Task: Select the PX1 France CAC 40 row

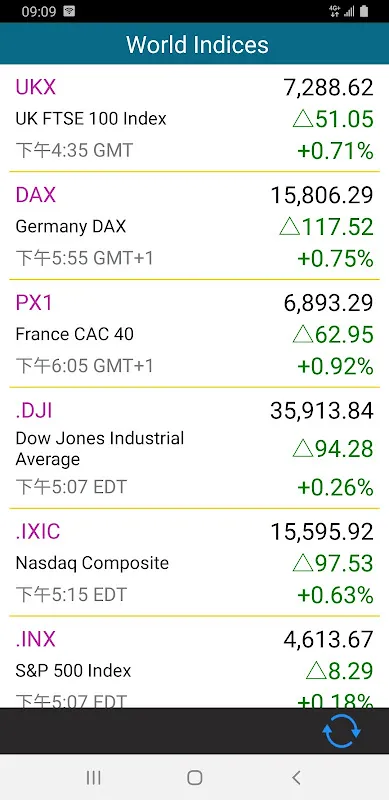Action: (194, 334)
